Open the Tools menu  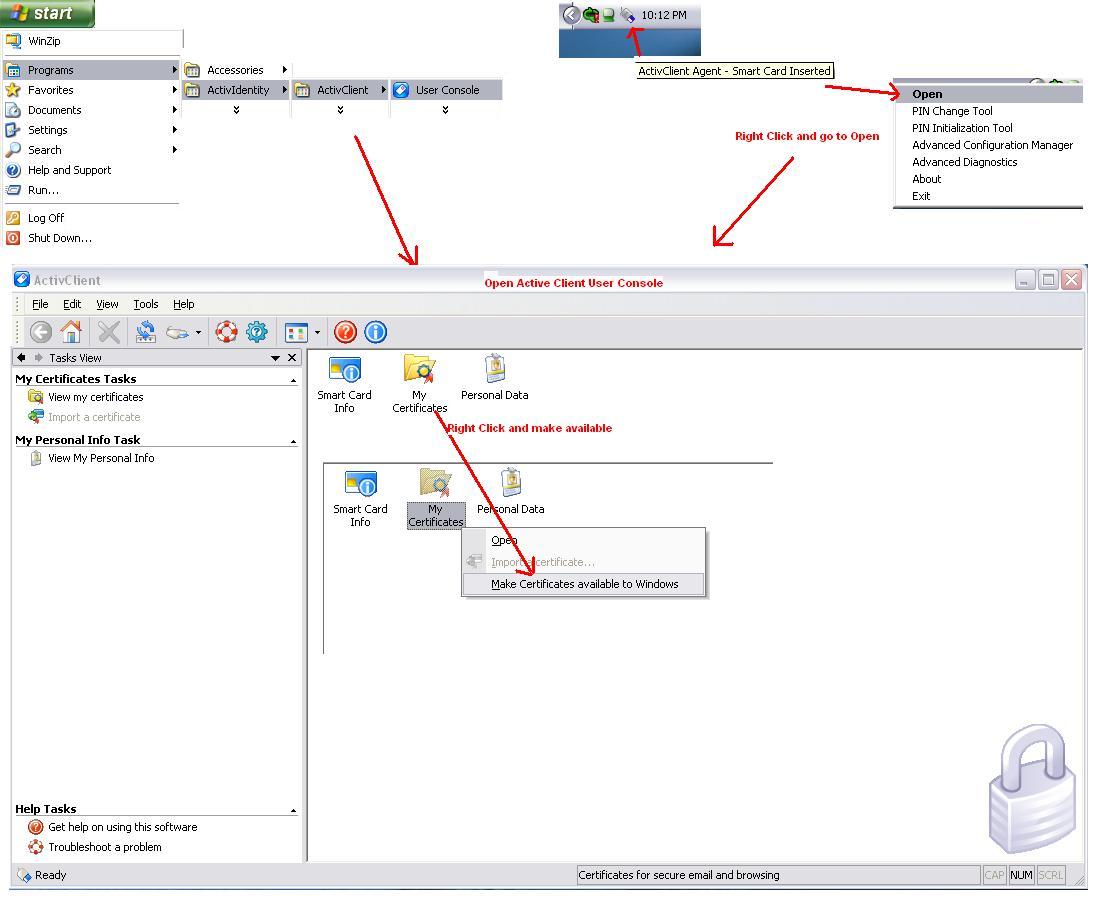[x=146, y=304]
